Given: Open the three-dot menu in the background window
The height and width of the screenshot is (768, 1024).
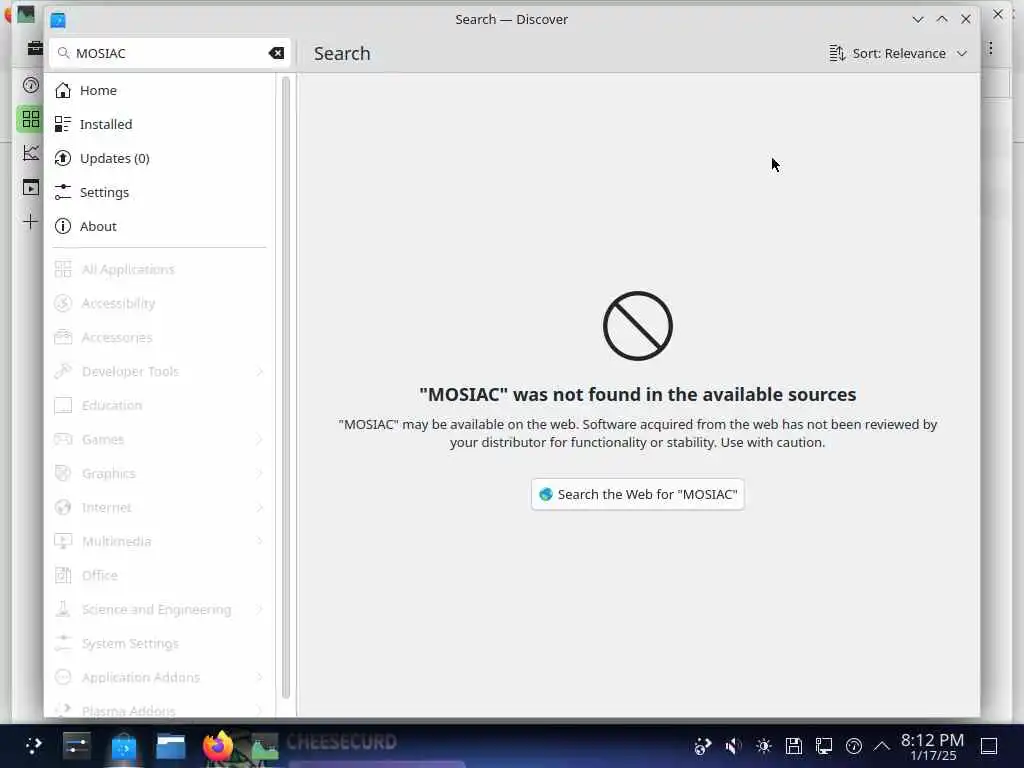Looking at the screenshot, I should tap(991, 48).
